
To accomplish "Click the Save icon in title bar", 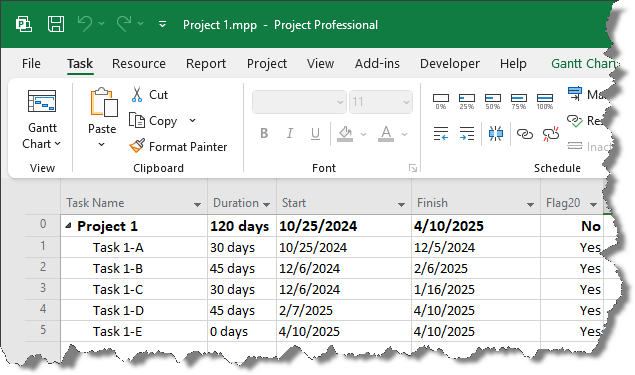I will (56, 24).
